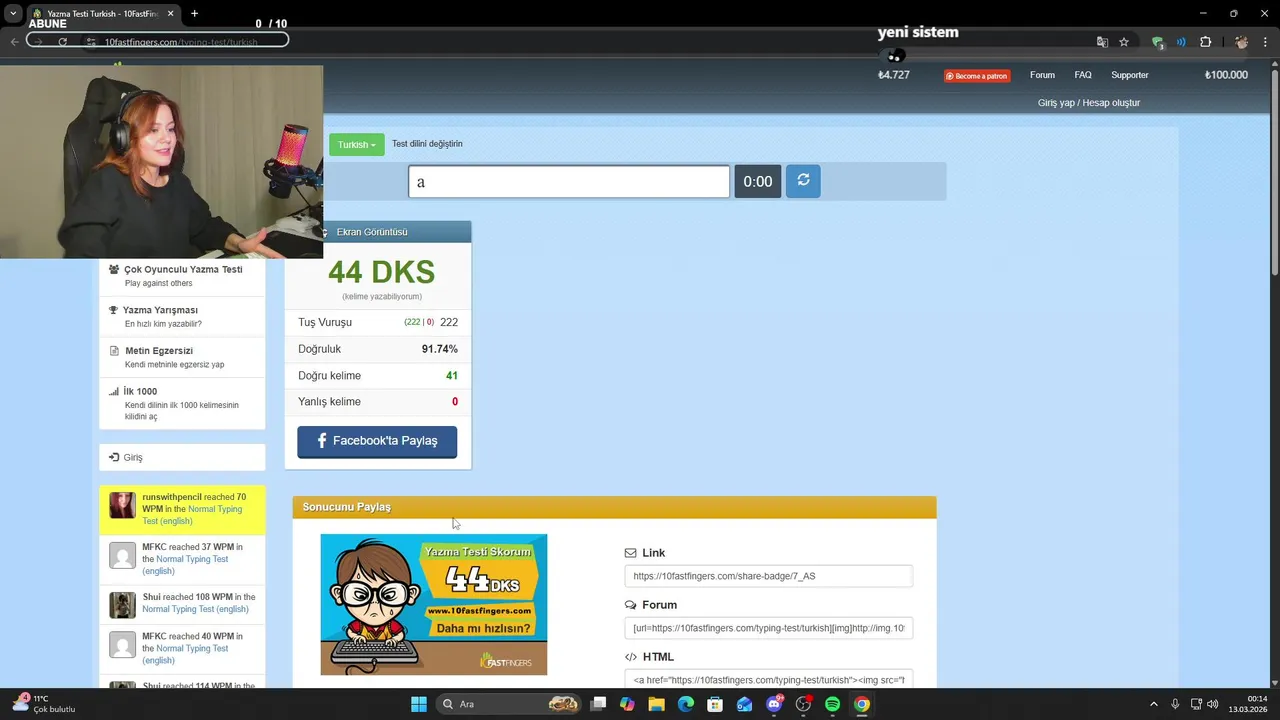1280x720 pixels.
Task: Click 'Test dilini değiştirin' link
Action: point(427,144)
